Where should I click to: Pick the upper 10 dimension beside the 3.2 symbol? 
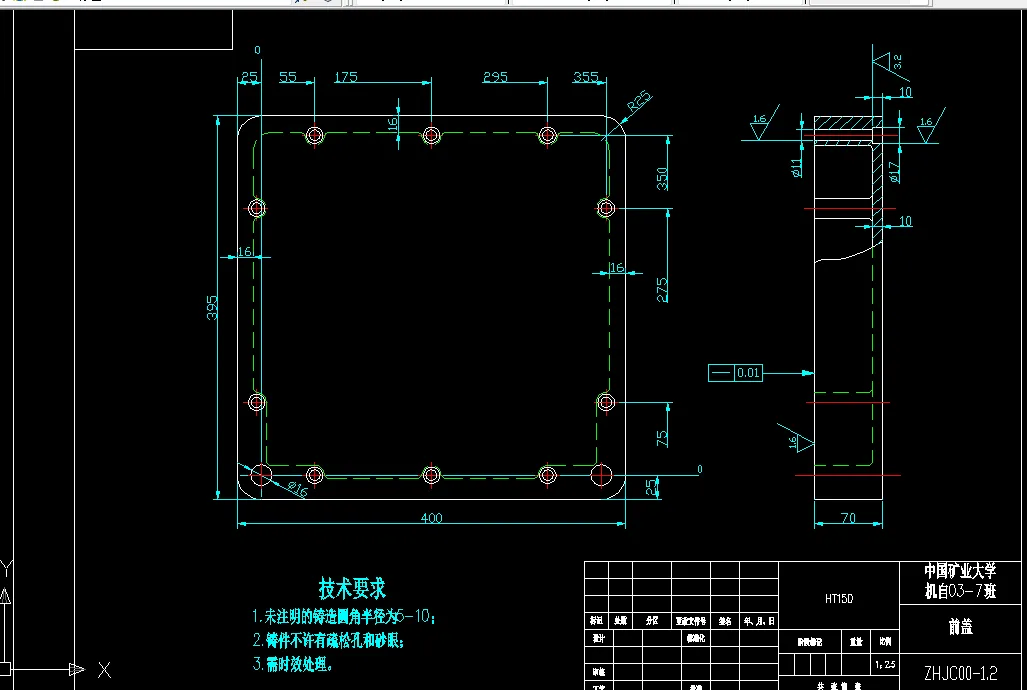(905, 92)
